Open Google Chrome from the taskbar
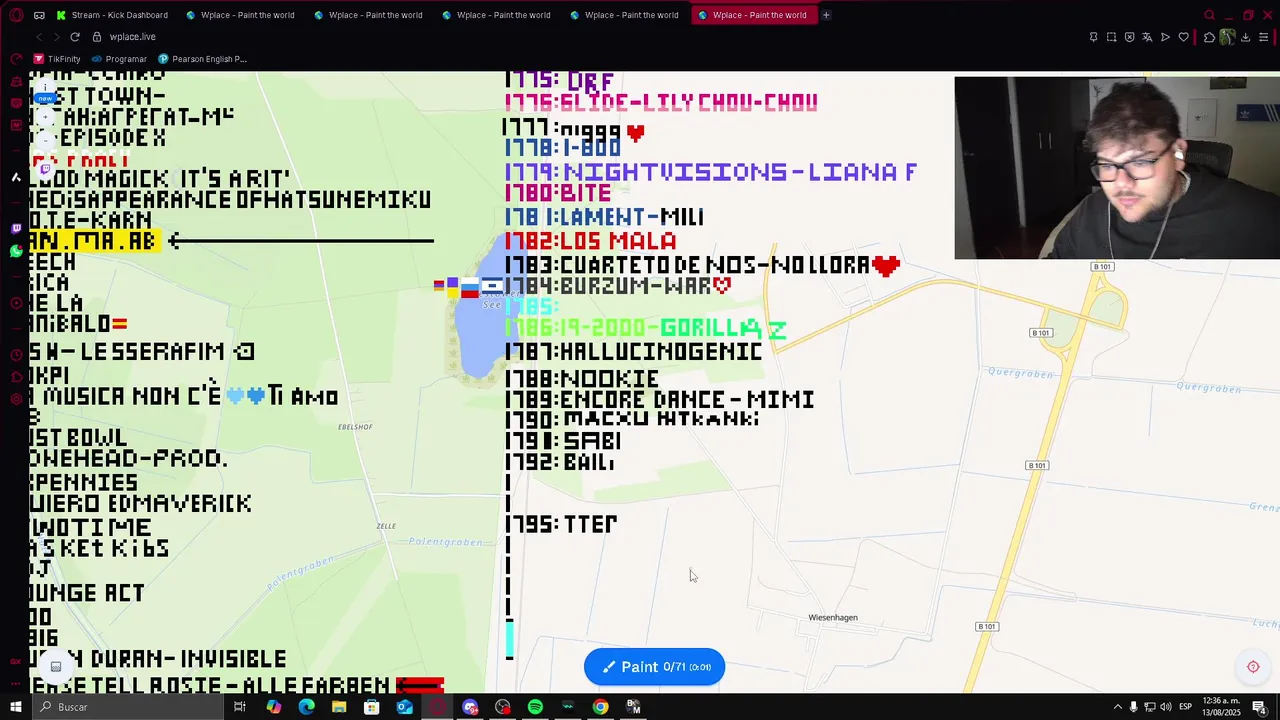Screen dimensions: 1280x720 [600, 707]
